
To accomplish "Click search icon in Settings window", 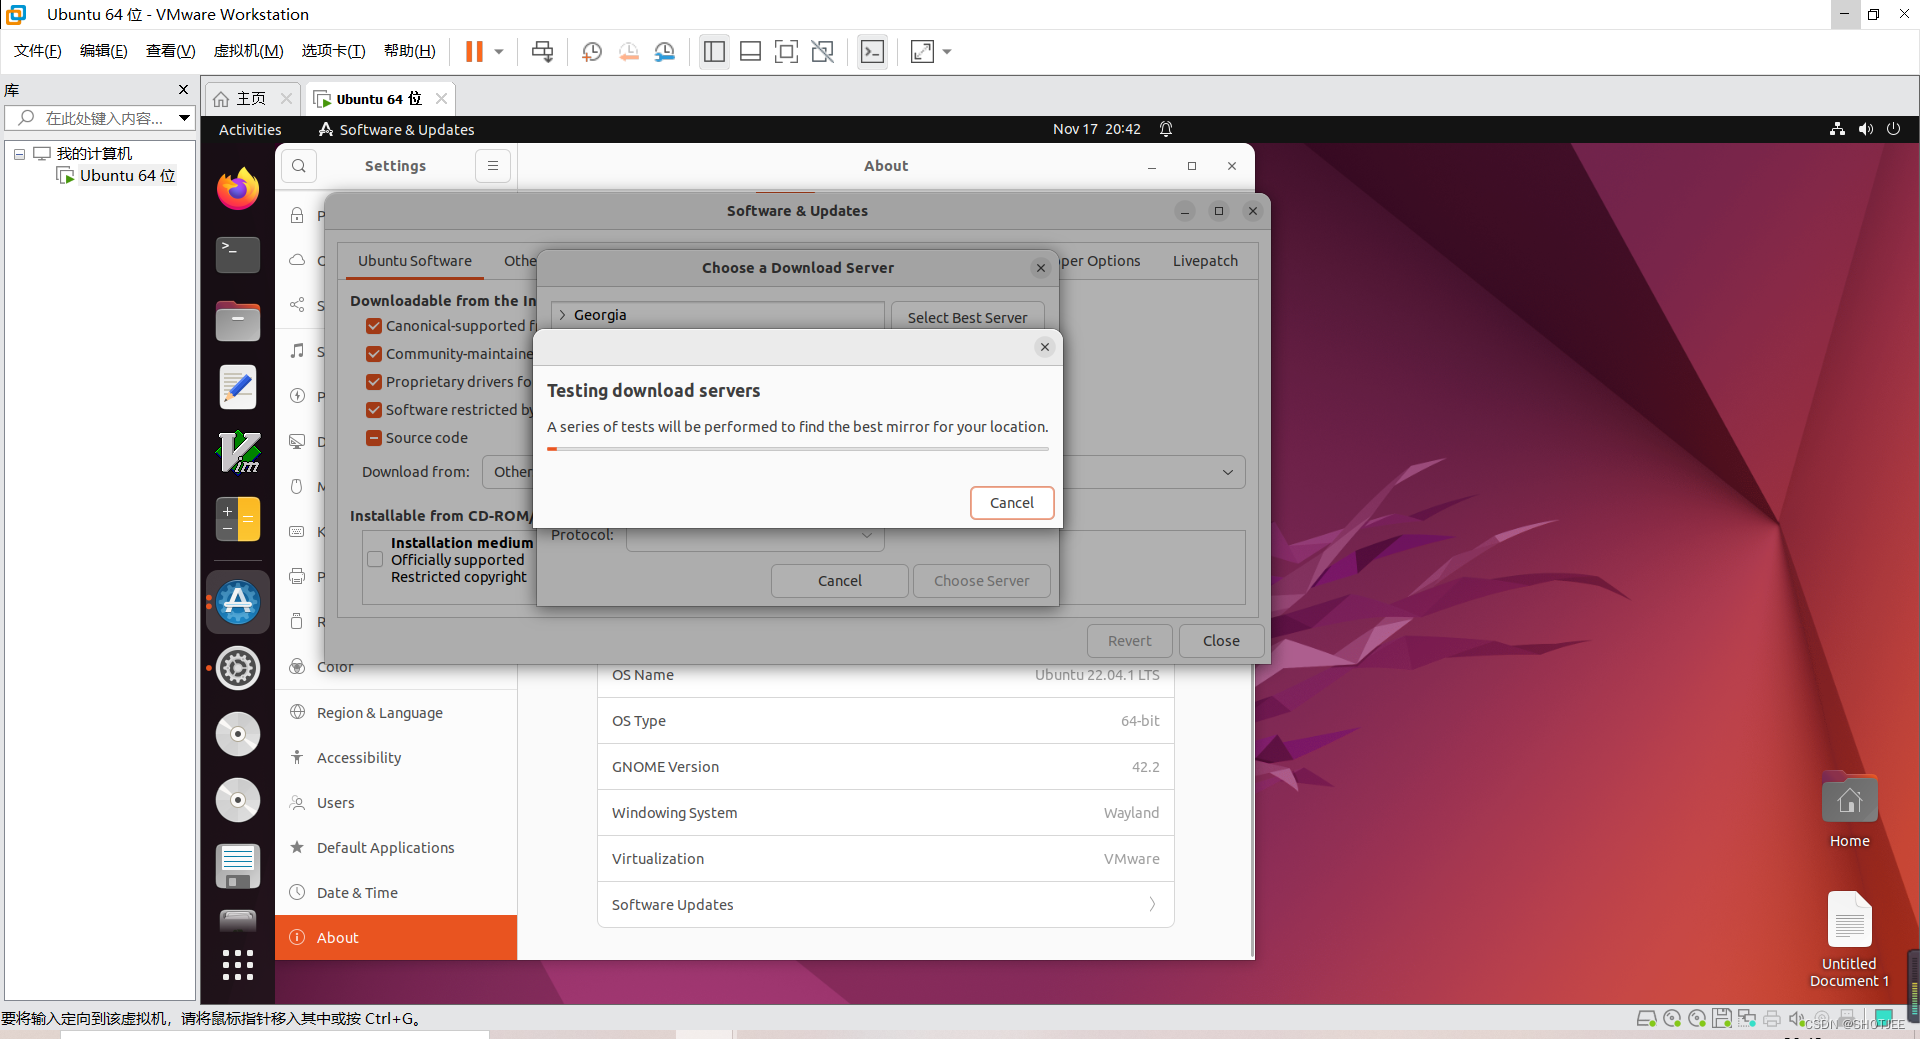I will 299,166.
